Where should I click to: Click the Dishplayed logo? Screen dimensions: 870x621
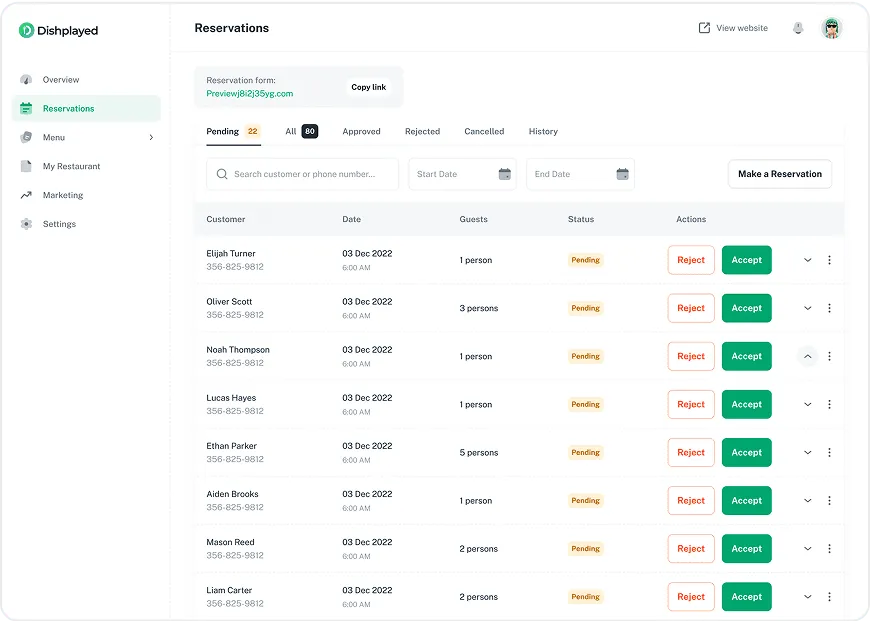[58, 31]
